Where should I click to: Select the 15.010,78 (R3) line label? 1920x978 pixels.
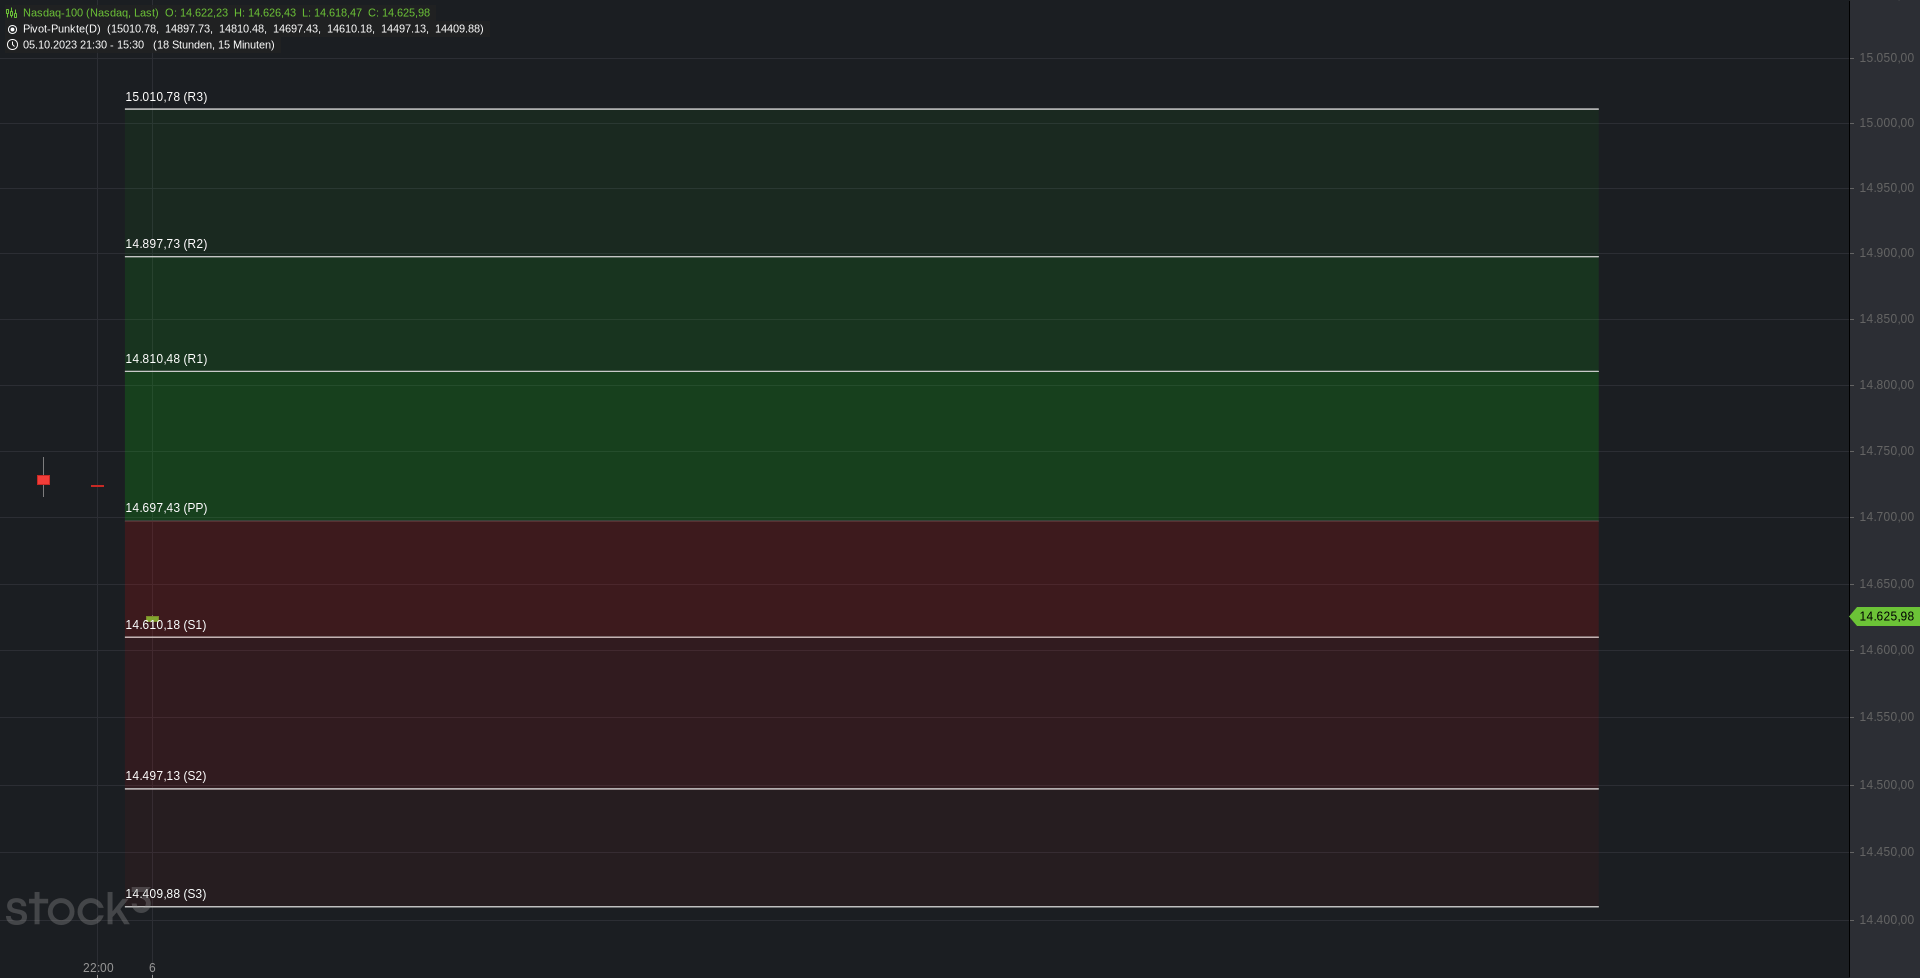(166, 97)
